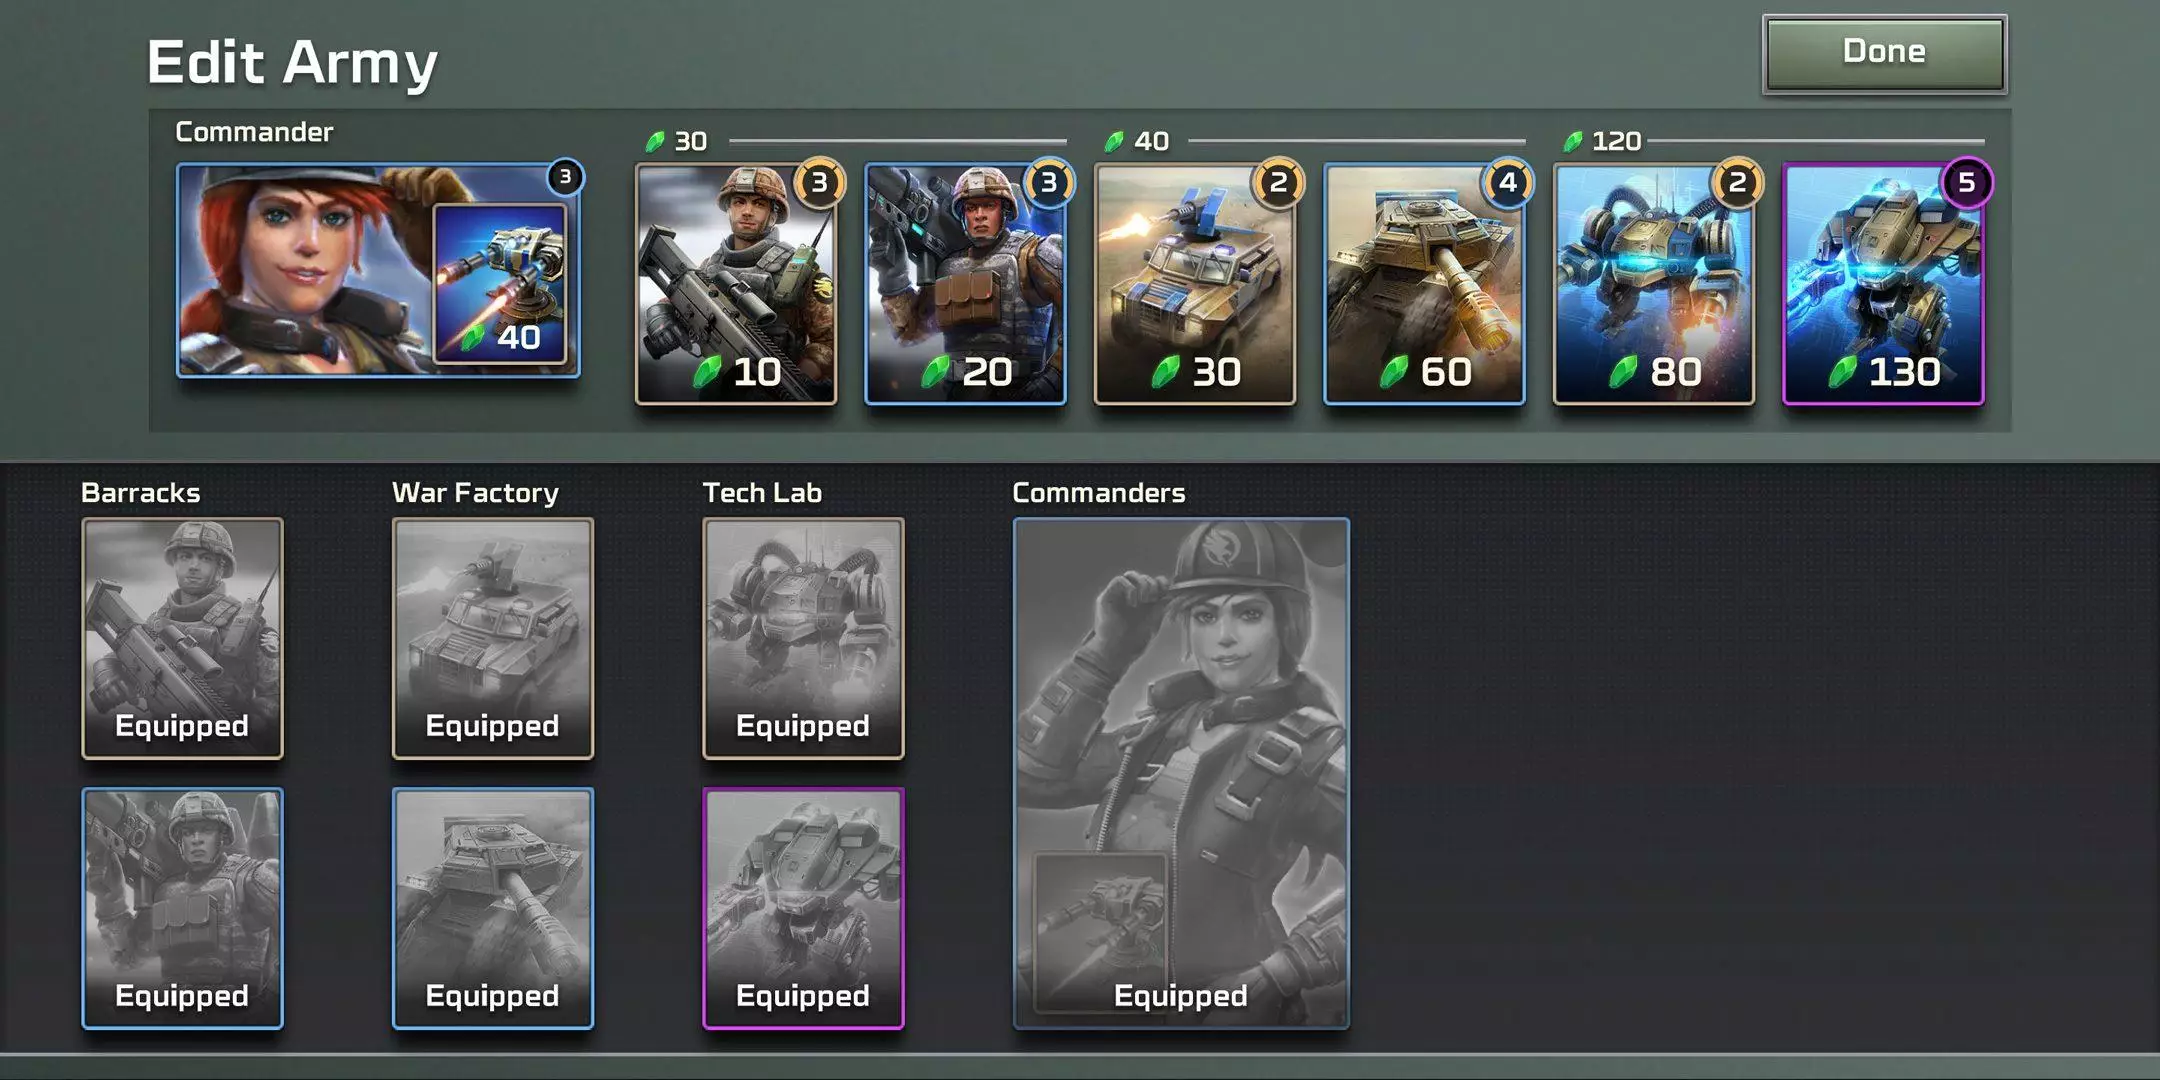The image size is (2160, 1080).
Task: Click the Done button
Action: pos(1884,54)
